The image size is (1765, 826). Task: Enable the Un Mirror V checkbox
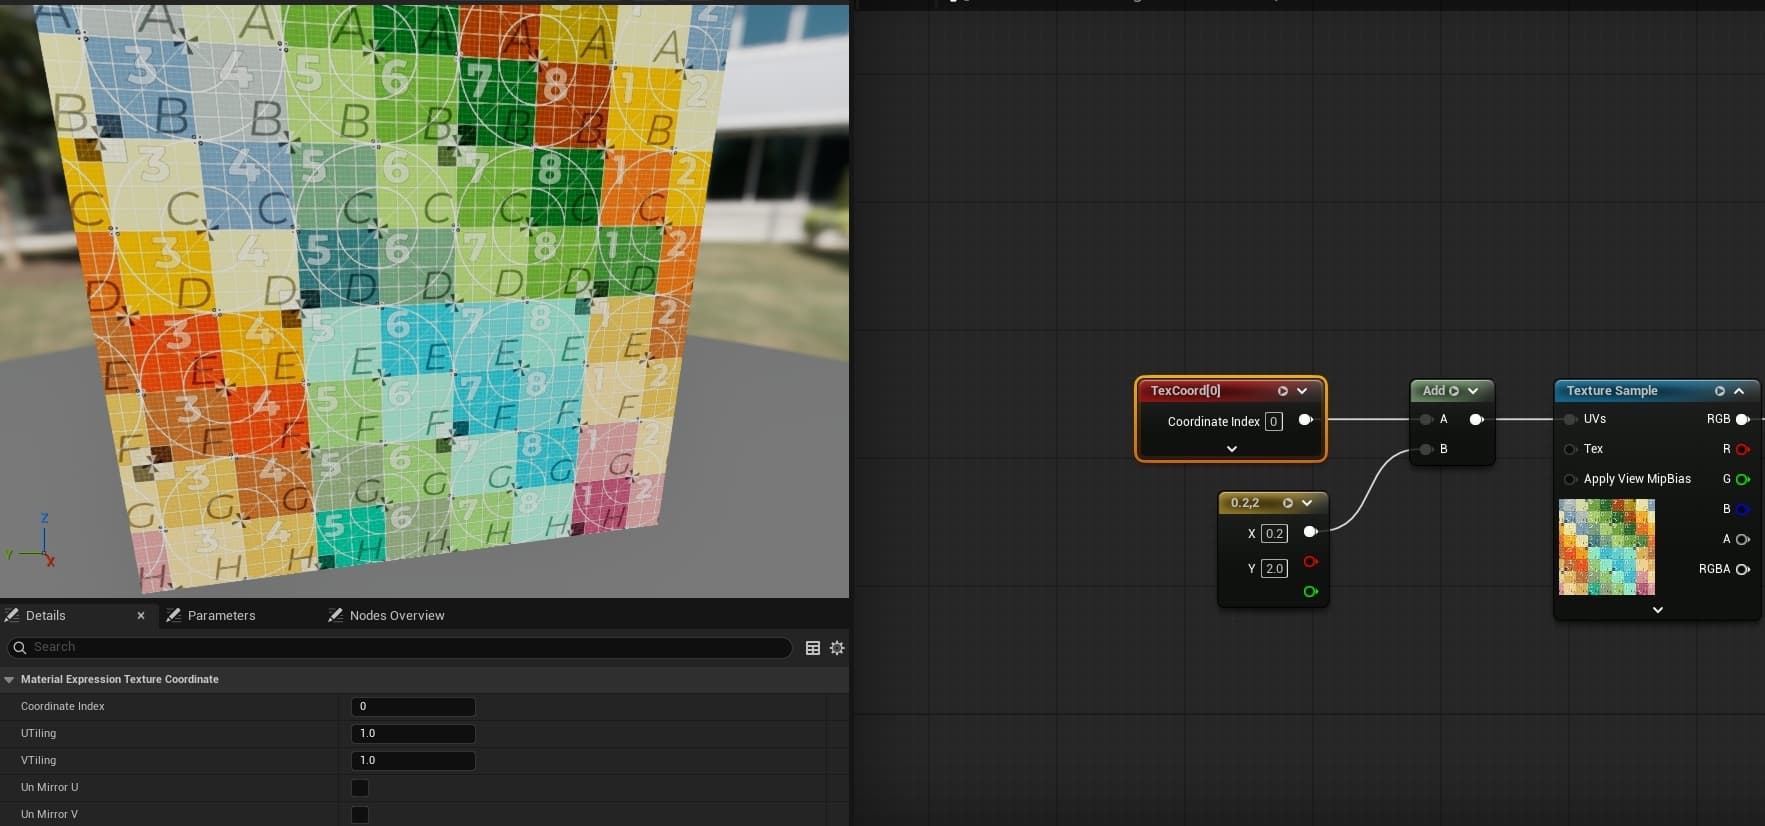(x=360, y=815)
